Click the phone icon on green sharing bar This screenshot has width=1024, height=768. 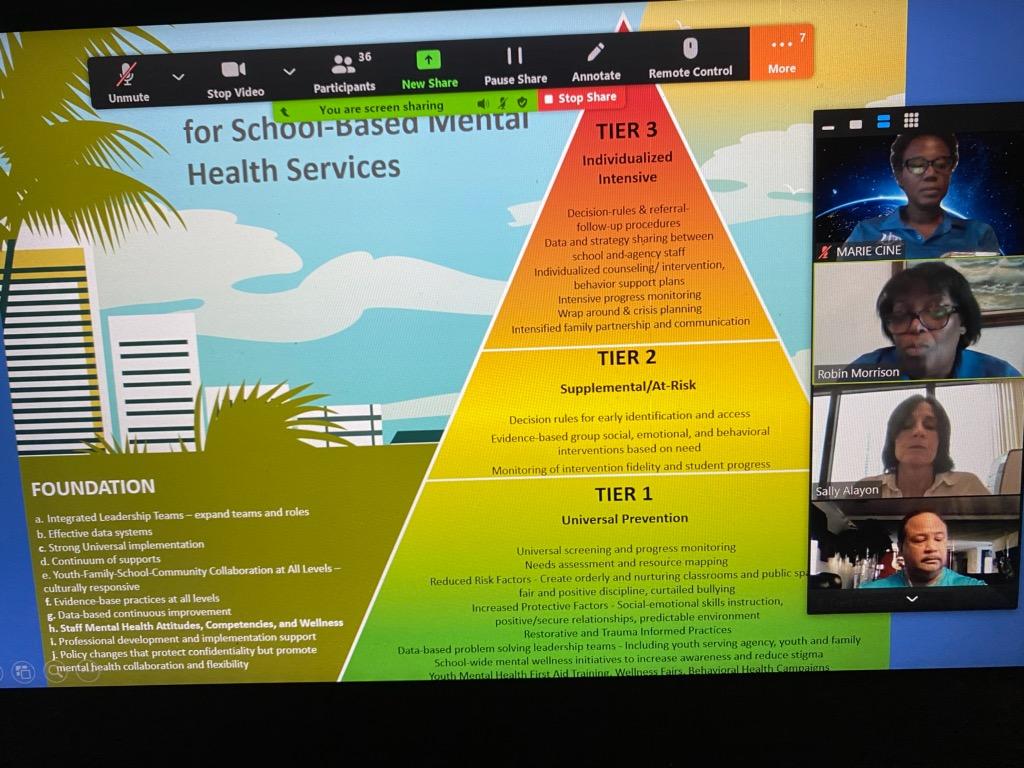pos(285,113)
